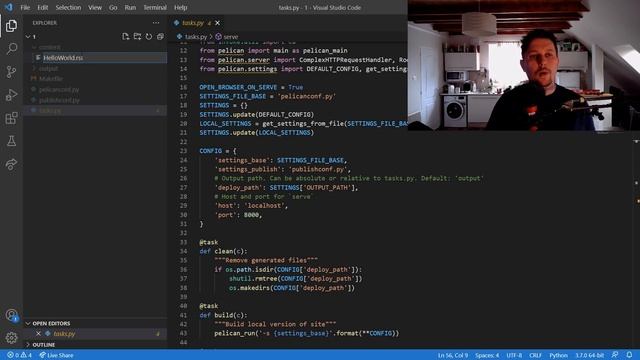The width and height of the screenshot is (640, 360).
Task: Change file encoding via 'UTF-8'
Action: point(514,355)
